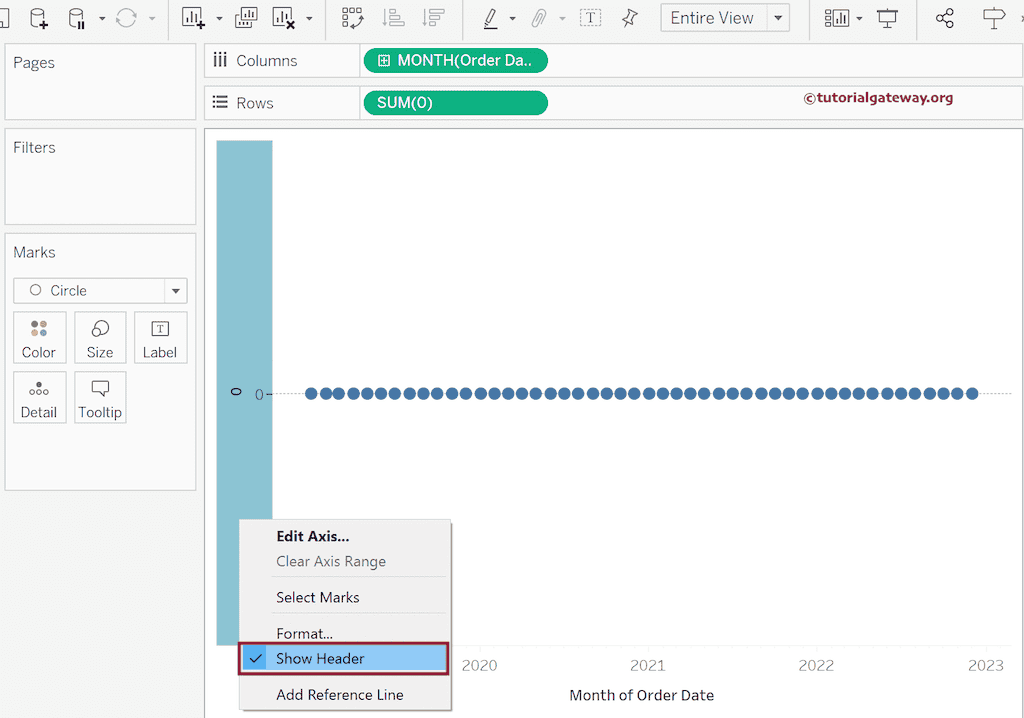This screenshot has height=718, width=1024.
Task: Click the Run Update refresh icon
Action: click(126, 18)
